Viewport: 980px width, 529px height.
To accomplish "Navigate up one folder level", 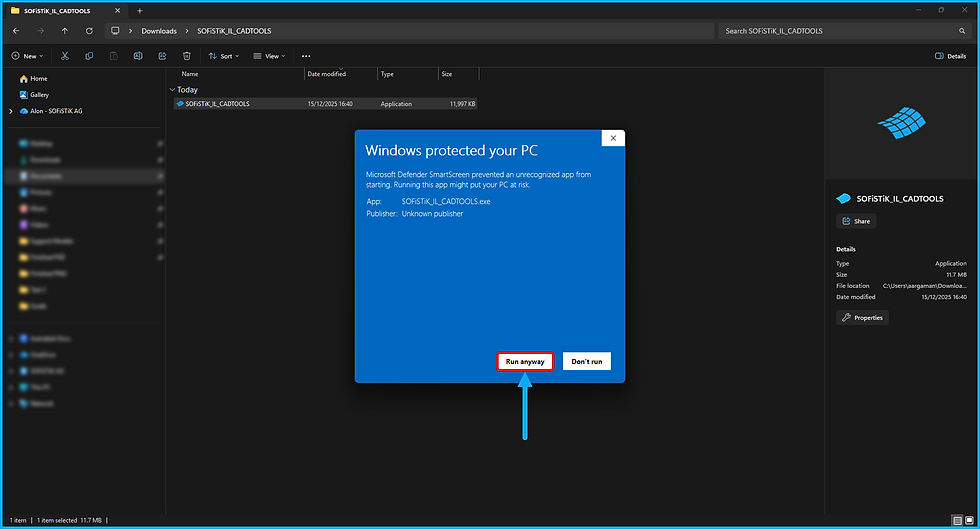I will click(x=64, y=31).
